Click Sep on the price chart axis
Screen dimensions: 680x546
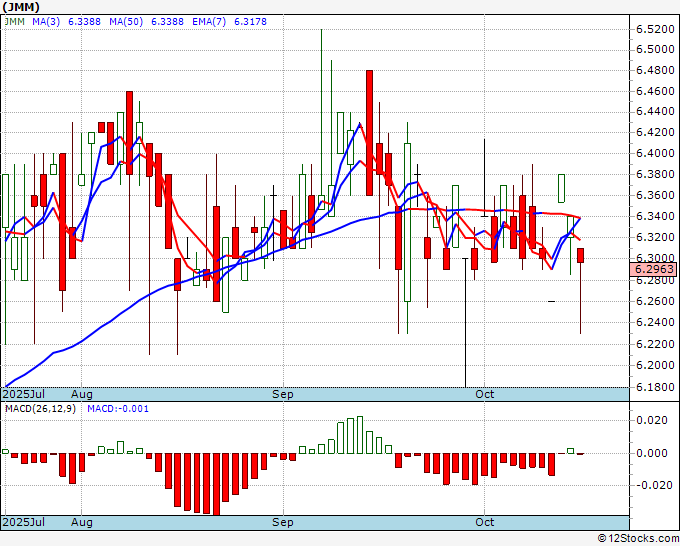coord(283,394)
